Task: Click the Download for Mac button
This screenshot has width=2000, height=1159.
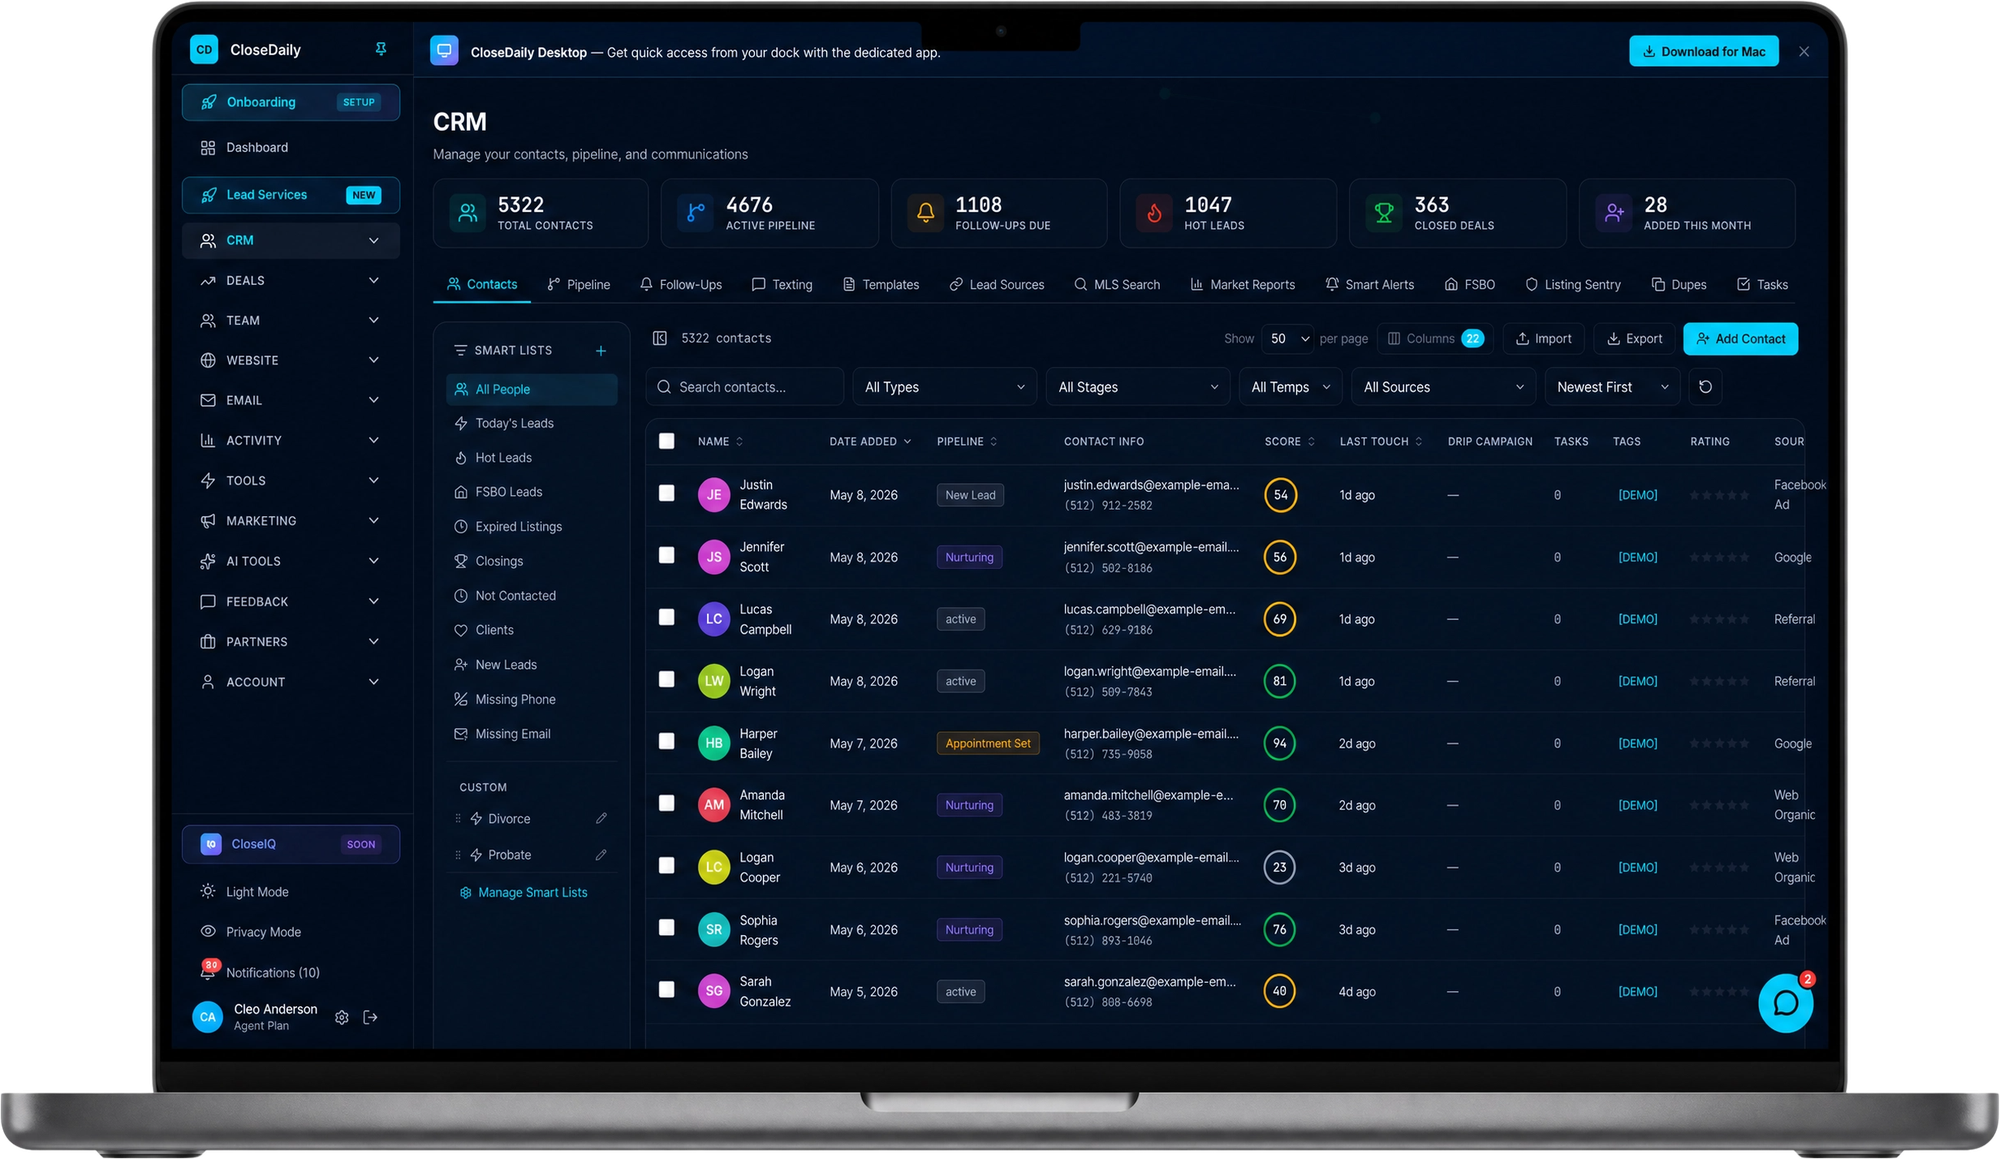Action: (x=1703, y=51)
